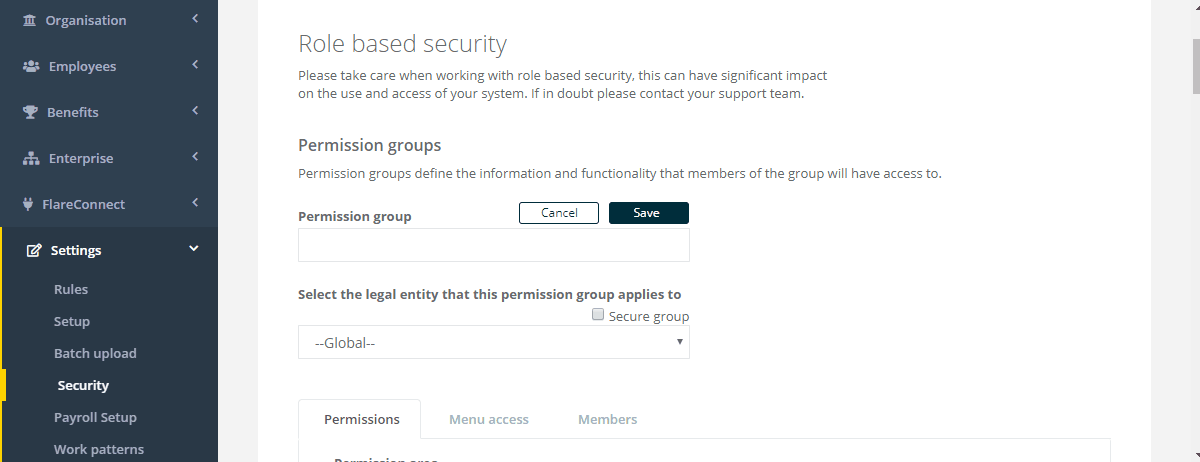The image size is (1200, 462).
Task: Expand the Organisation menu chevron
Action: pos(195,19)
